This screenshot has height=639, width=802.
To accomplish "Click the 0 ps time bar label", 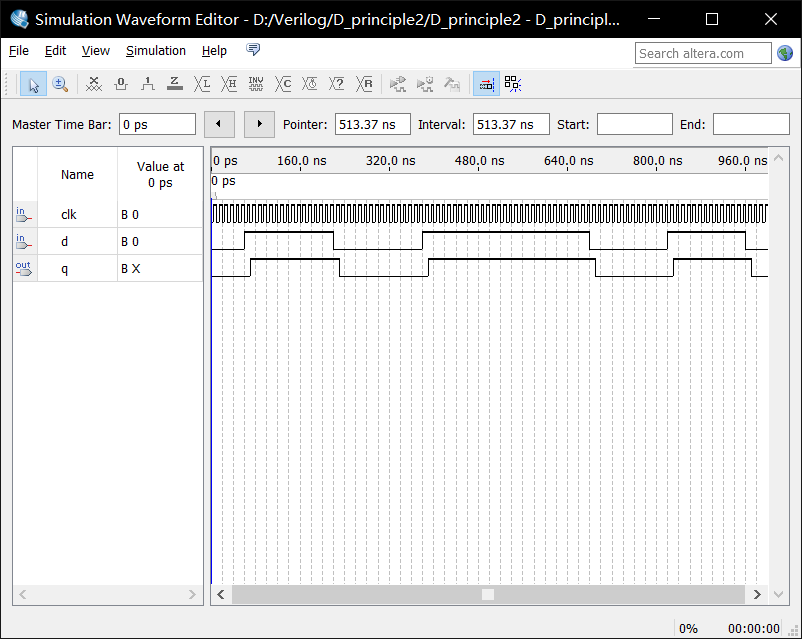I will tap(224, 181).
